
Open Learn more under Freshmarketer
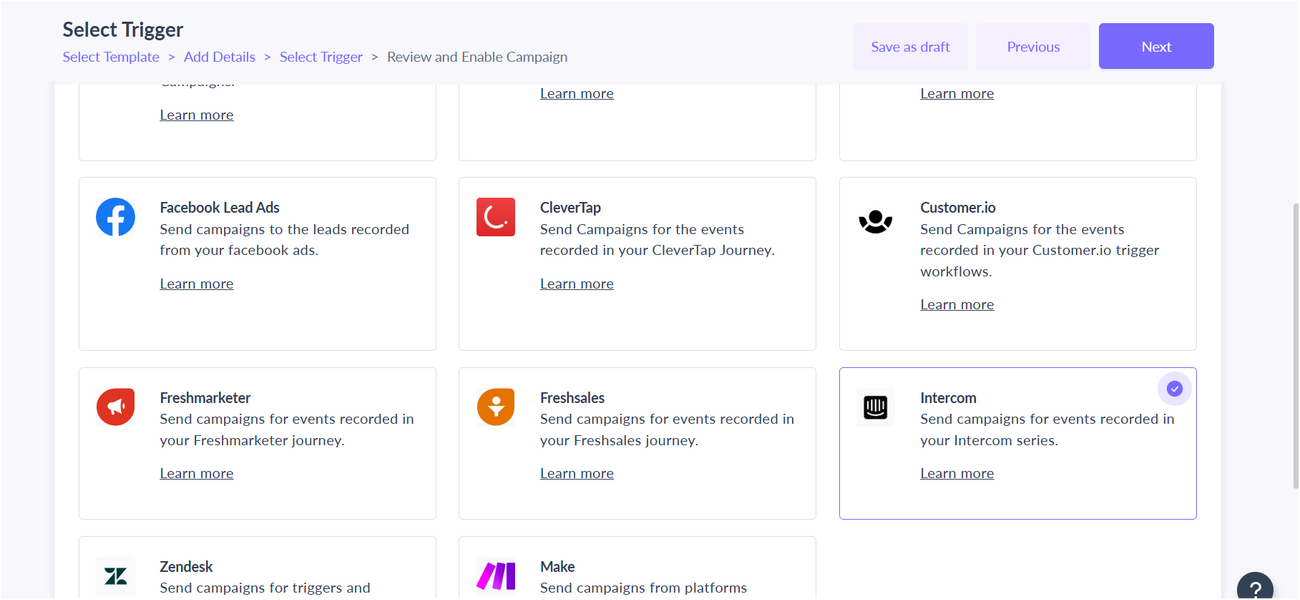coord(197,474)
